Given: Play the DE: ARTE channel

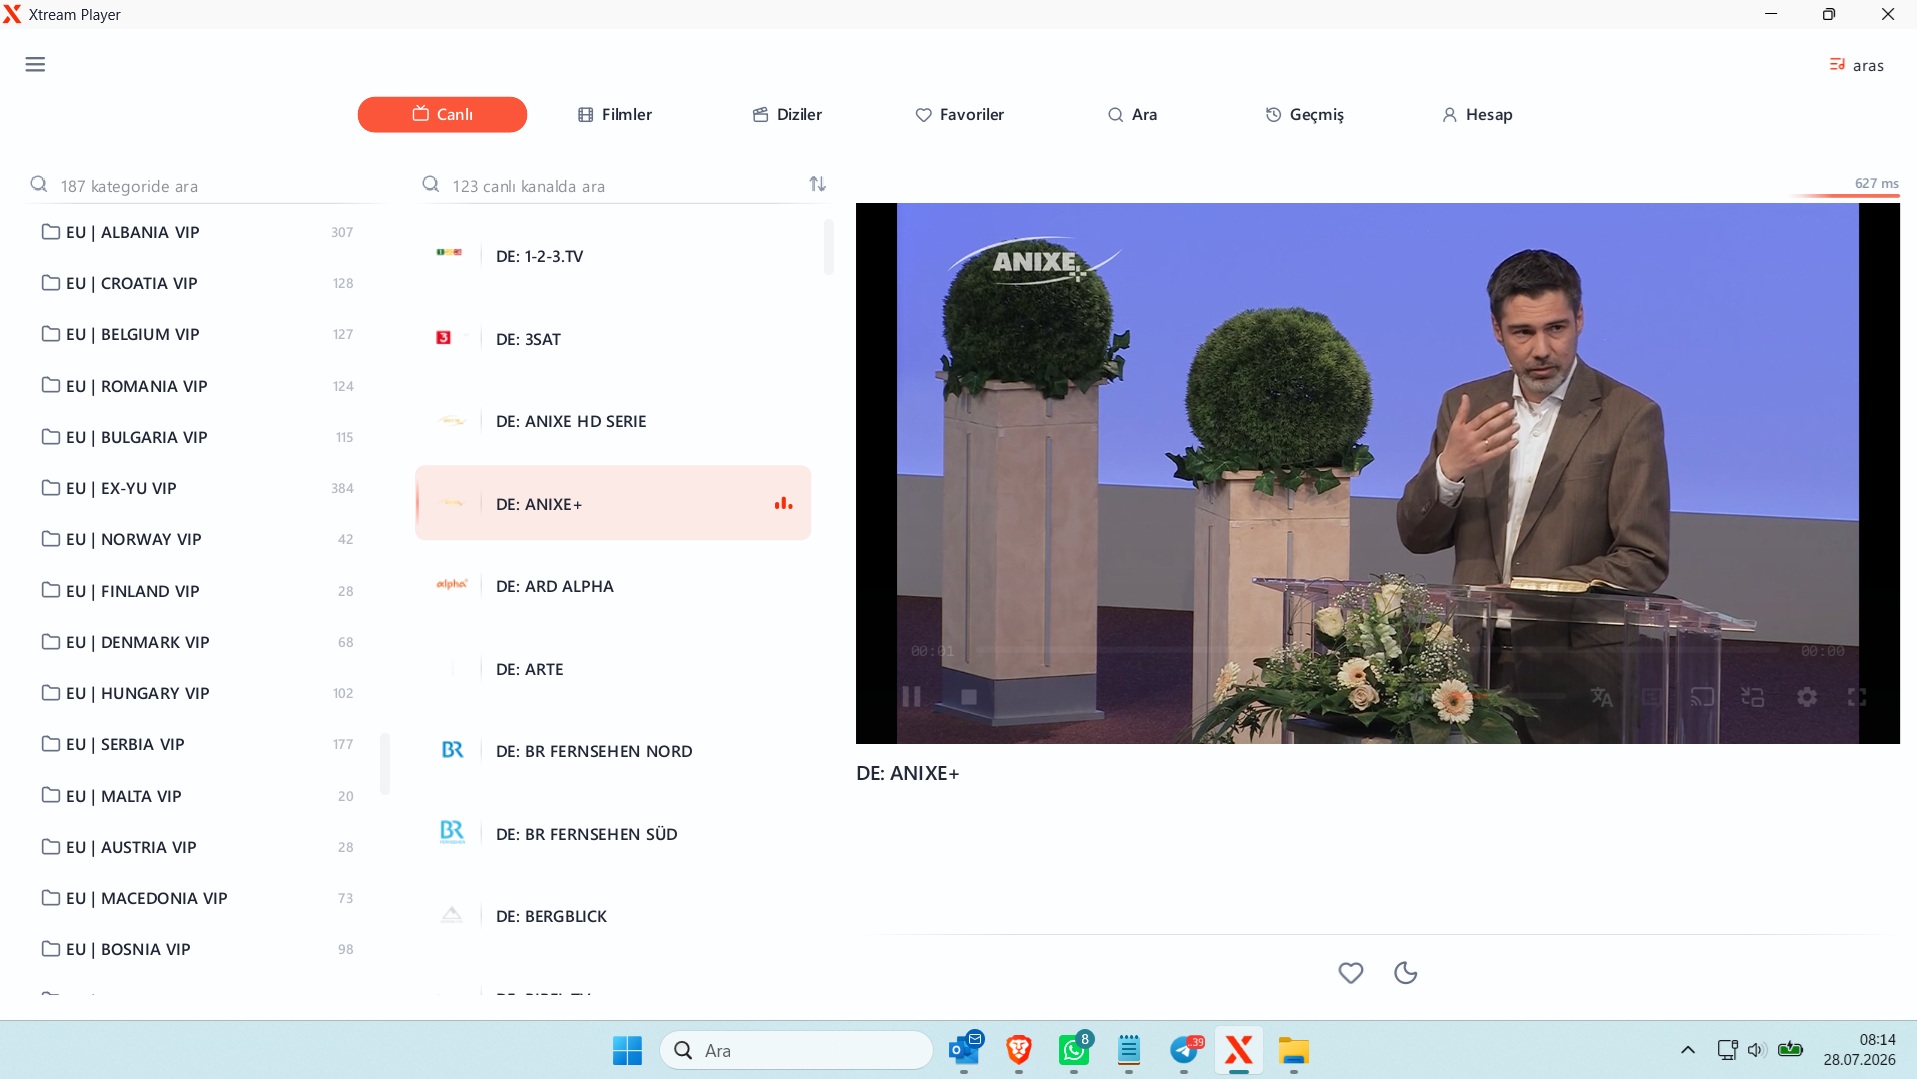Looking at the screenshot, I should pyautogui.click(x=613, y=669).
